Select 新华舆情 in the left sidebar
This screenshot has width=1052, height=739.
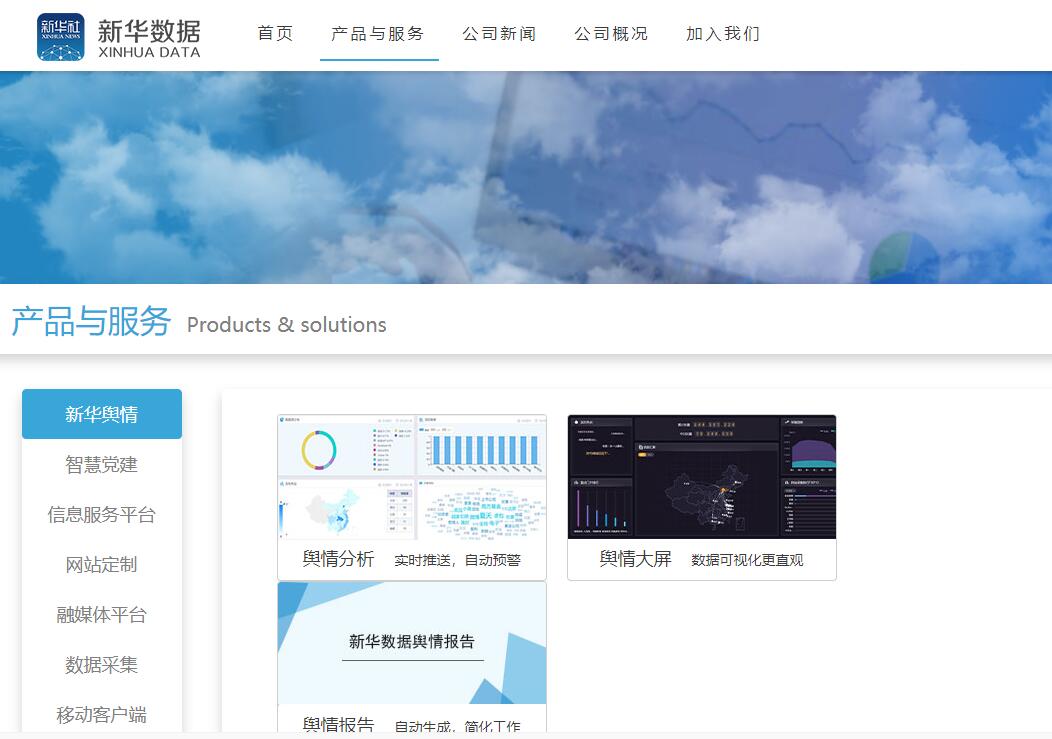click(x=102, y=414)
